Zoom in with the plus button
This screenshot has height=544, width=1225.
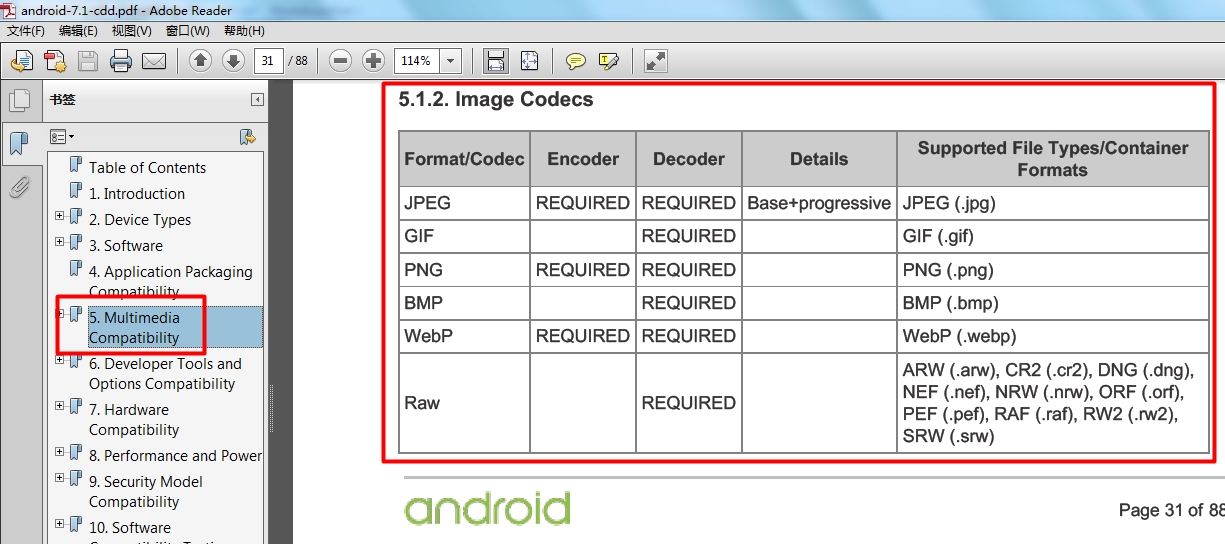click(373, 61)
